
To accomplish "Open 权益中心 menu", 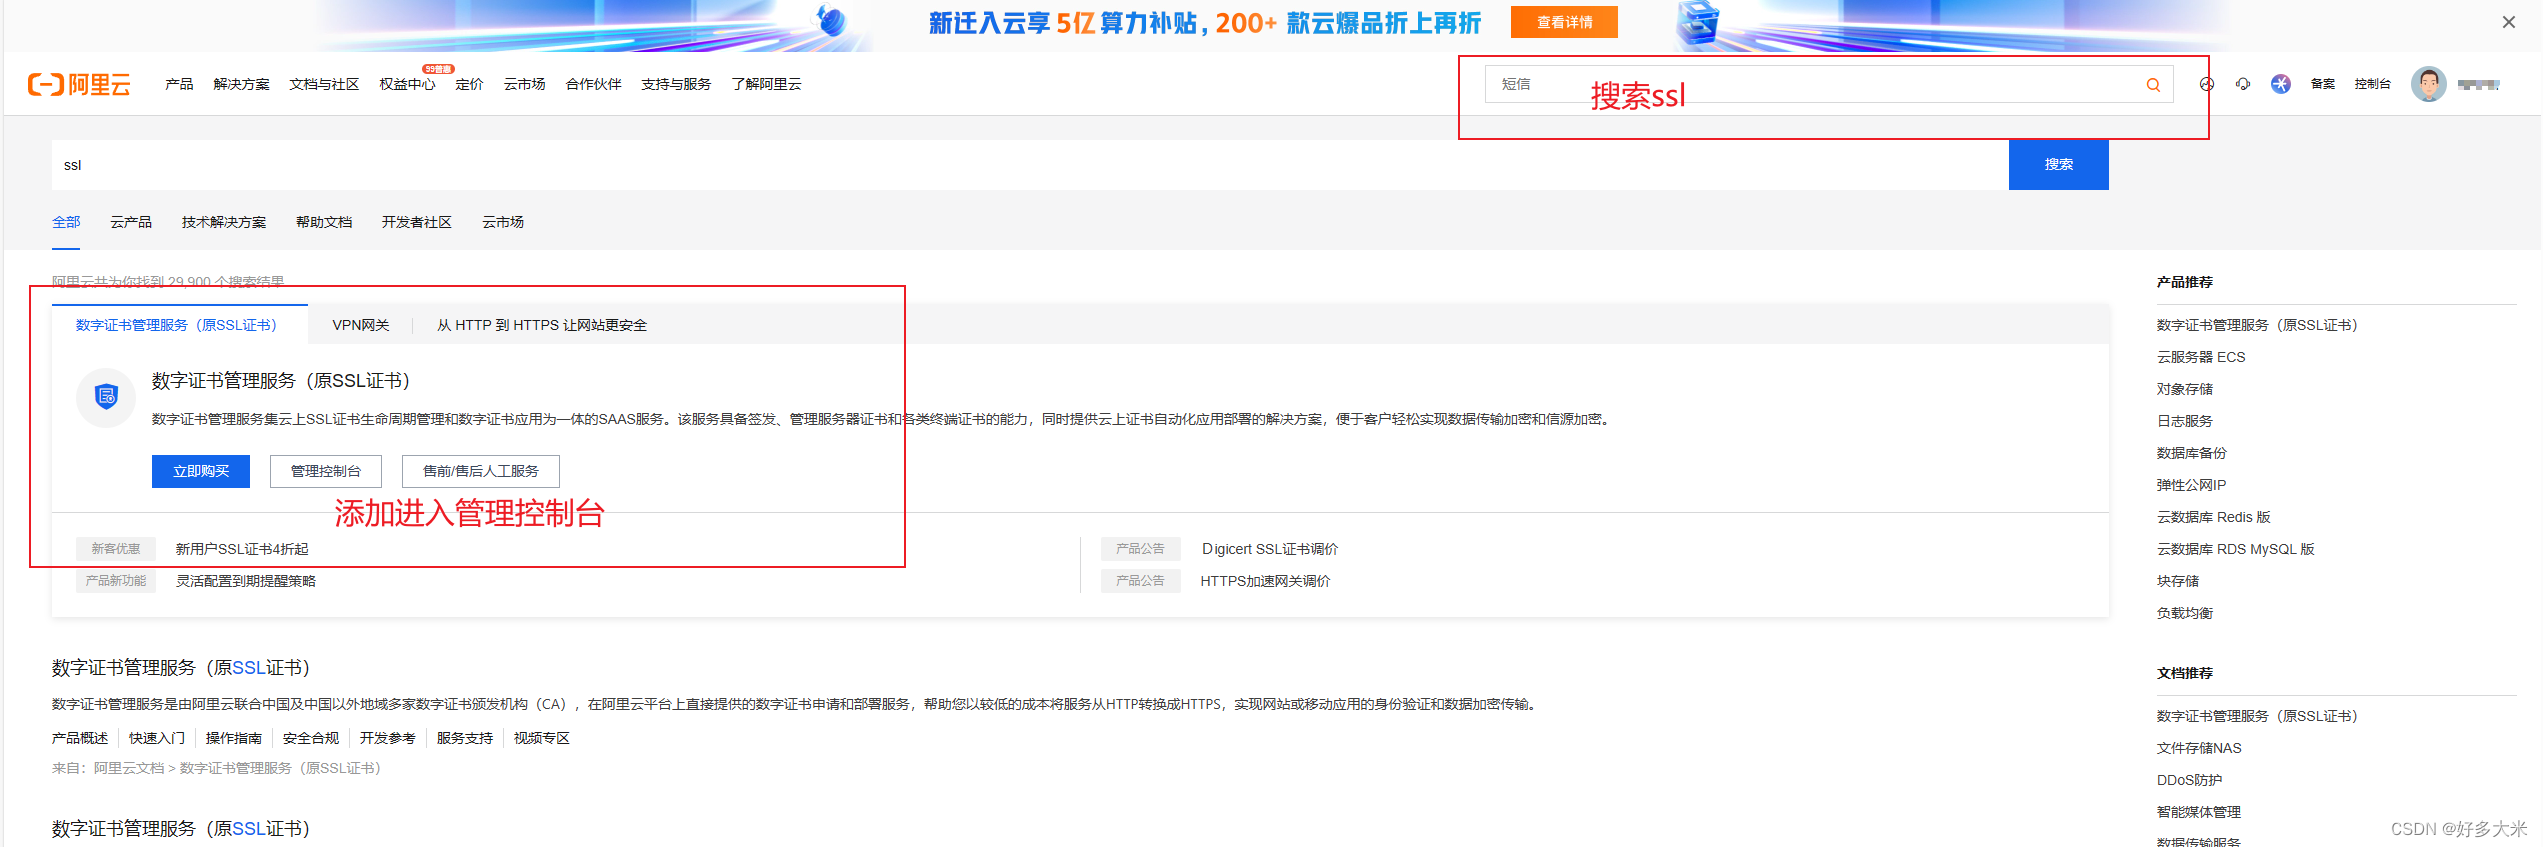I will (407, 84).
